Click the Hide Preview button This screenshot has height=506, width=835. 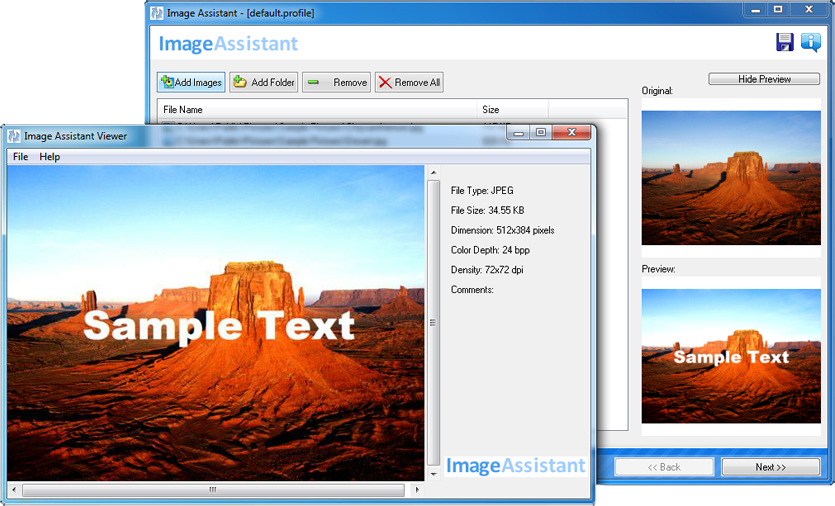764,79
